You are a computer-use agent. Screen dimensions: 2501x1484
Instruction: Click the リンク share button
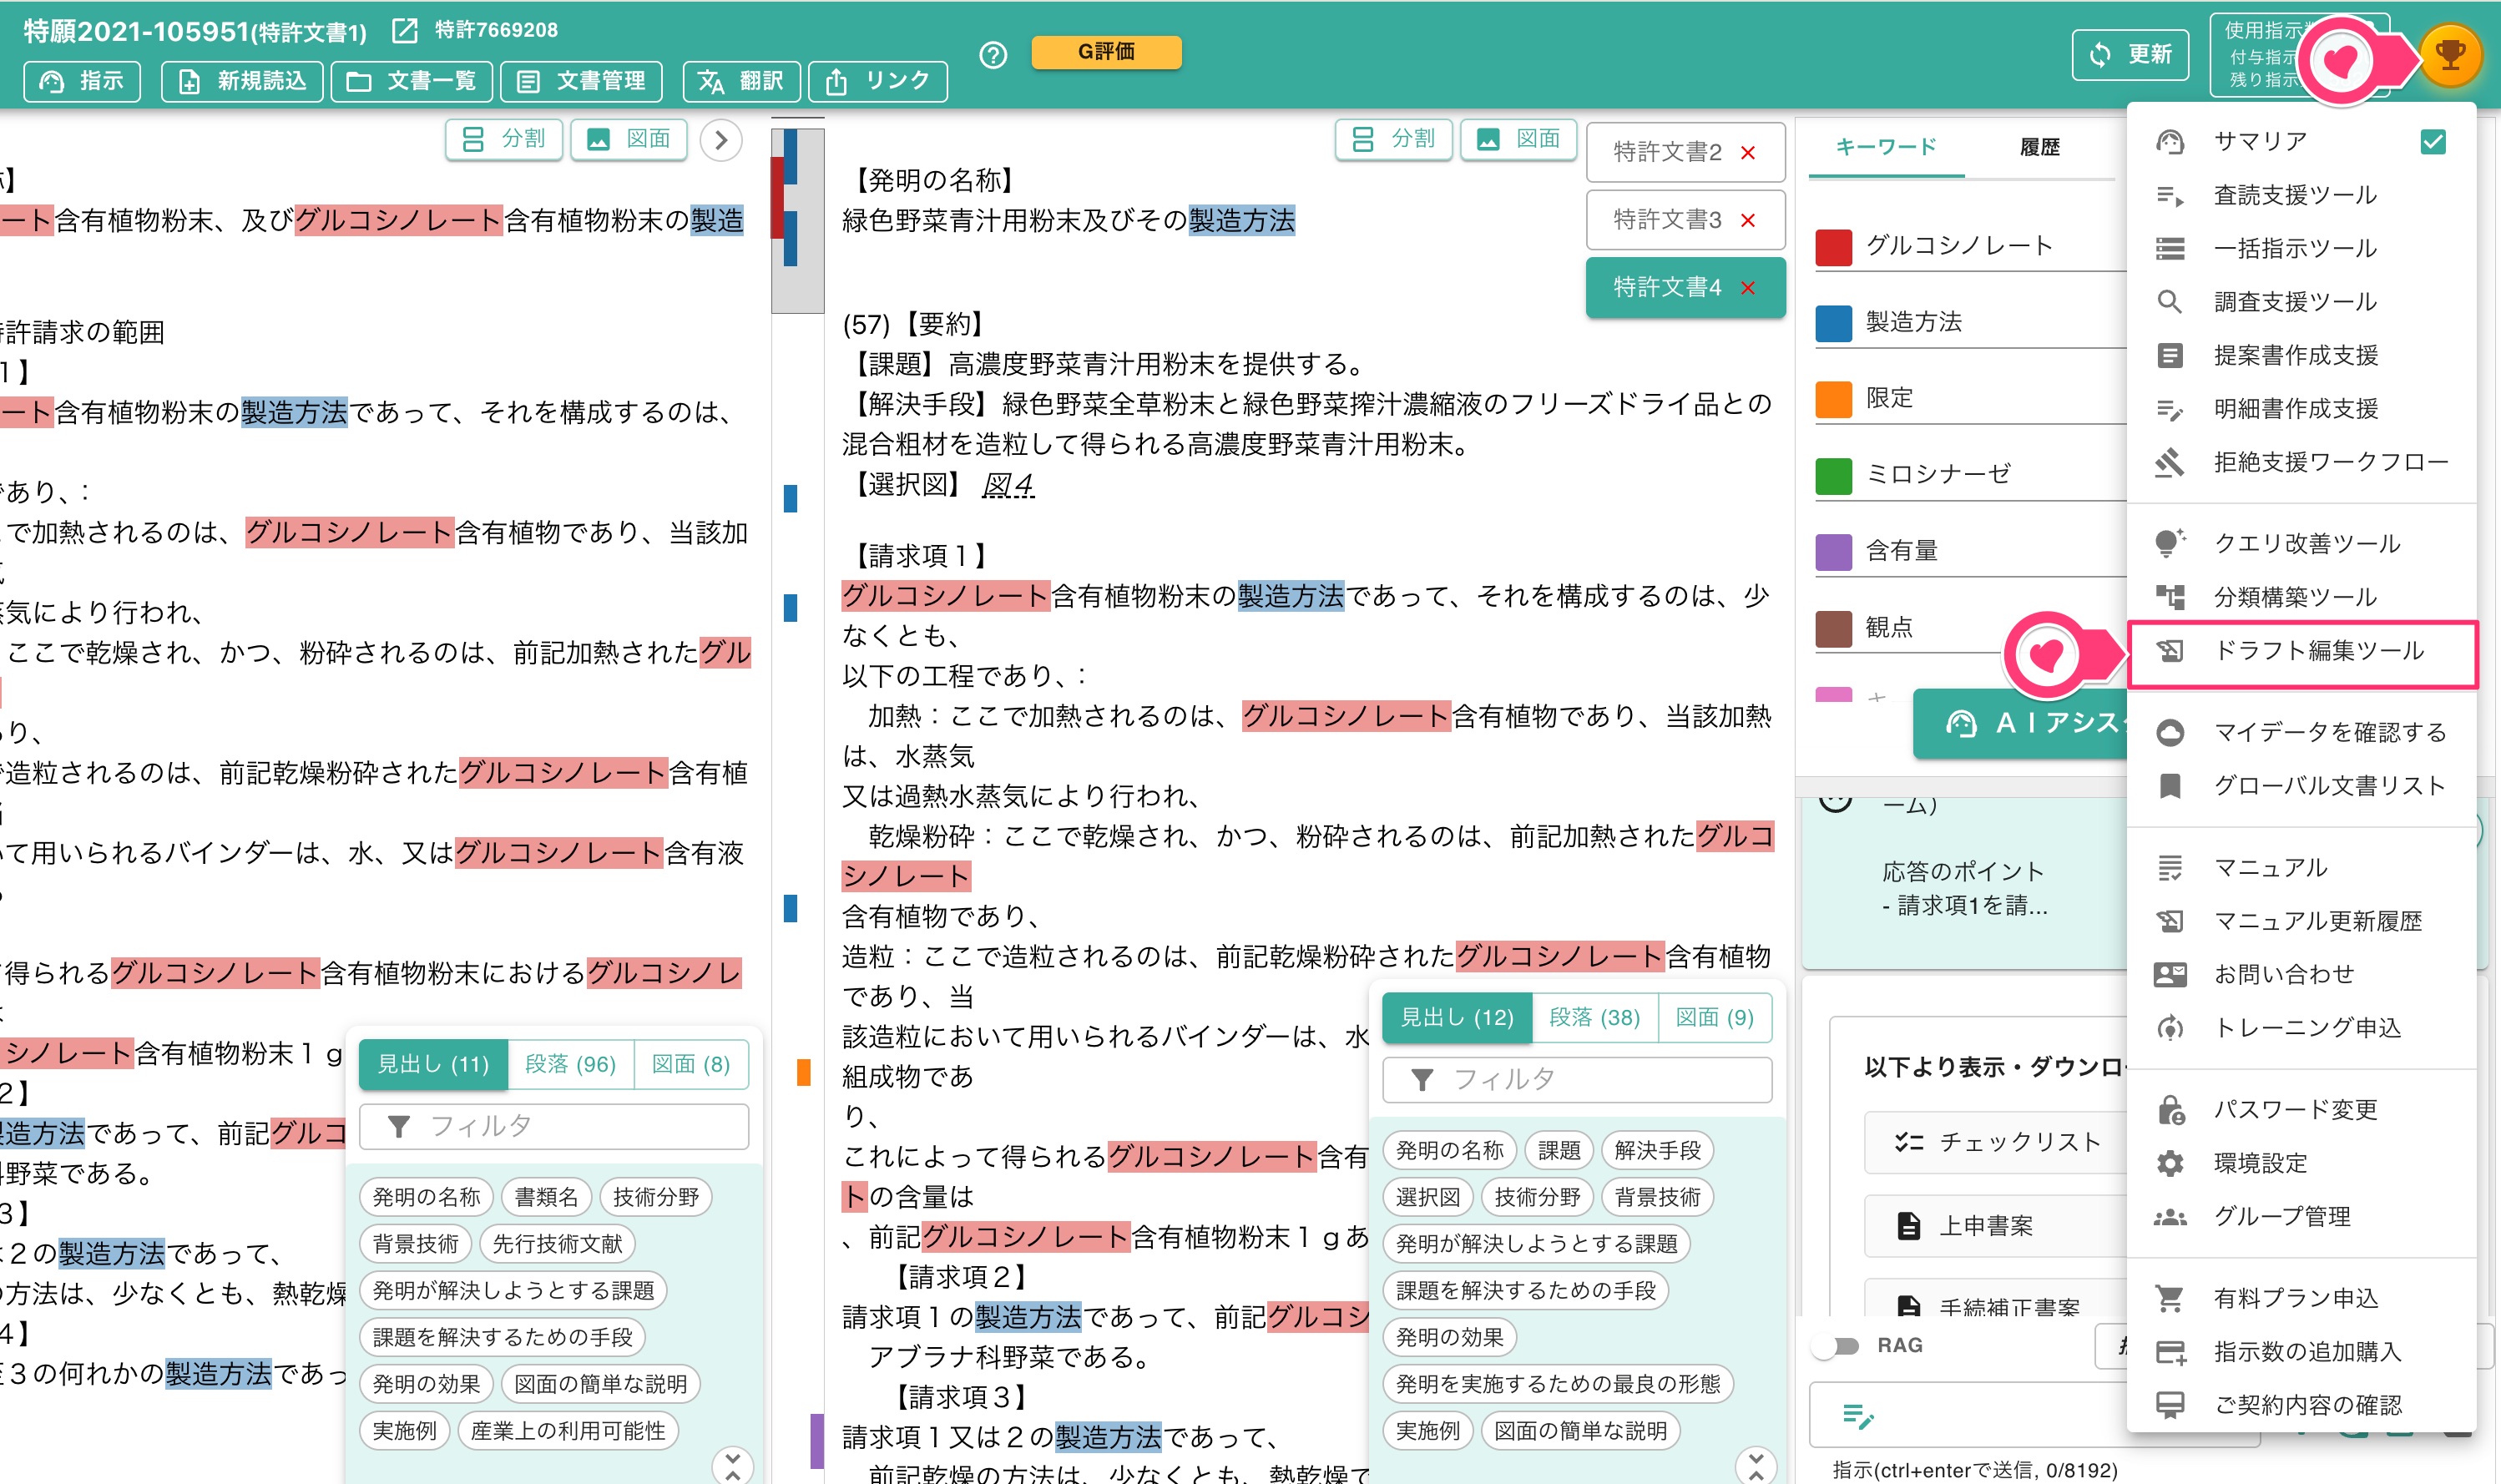(877, 81)
